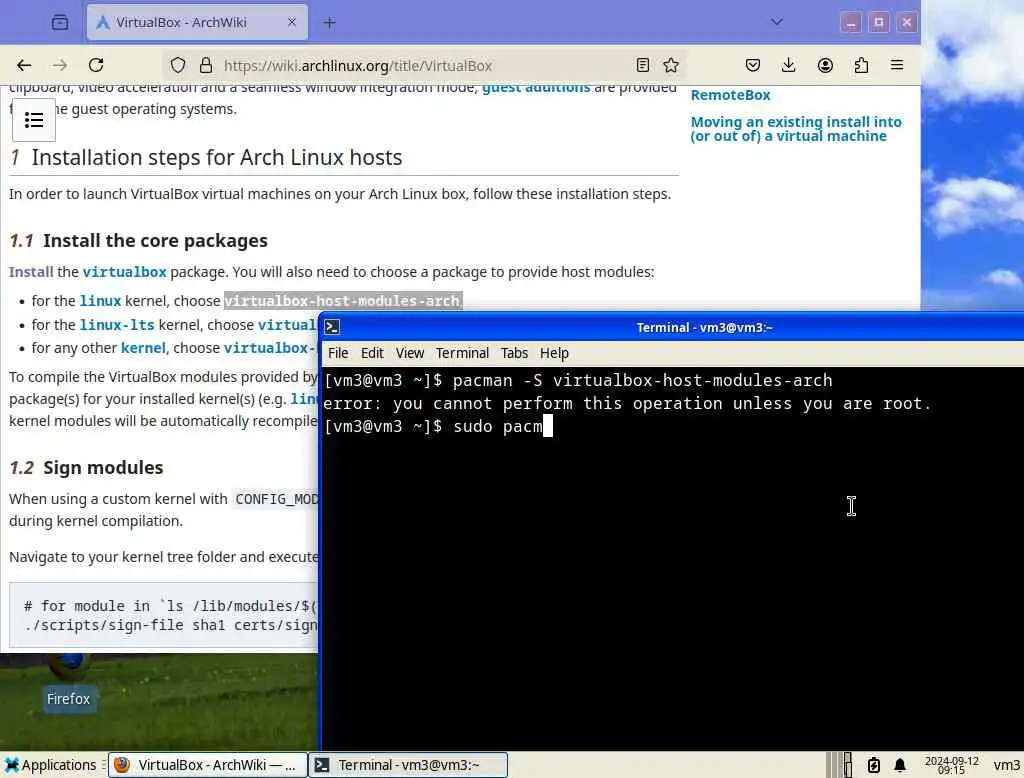This screenshot has width=1024, height=778.
Task: Click the panel clock showing 09:15
Action: tap(952, 765)
